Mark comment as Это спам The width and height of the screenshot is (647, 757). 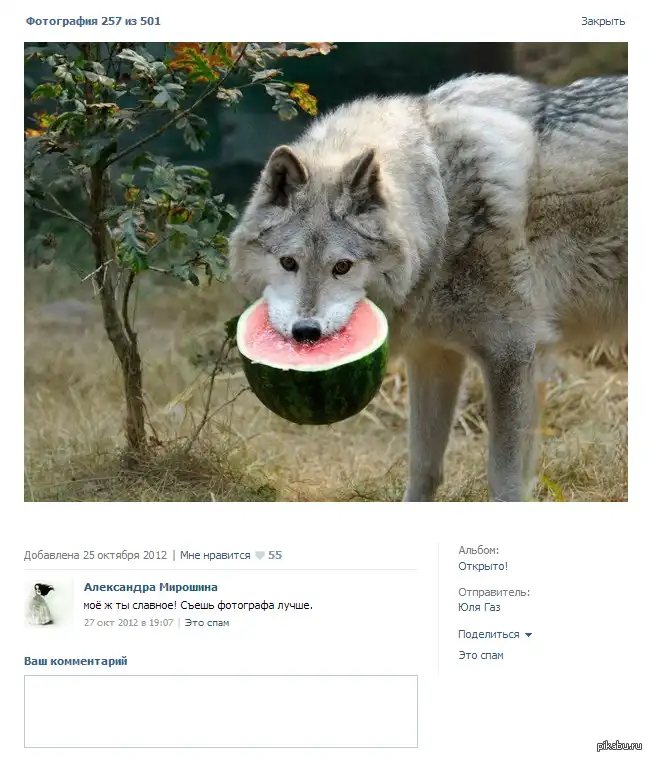[207, 623]
